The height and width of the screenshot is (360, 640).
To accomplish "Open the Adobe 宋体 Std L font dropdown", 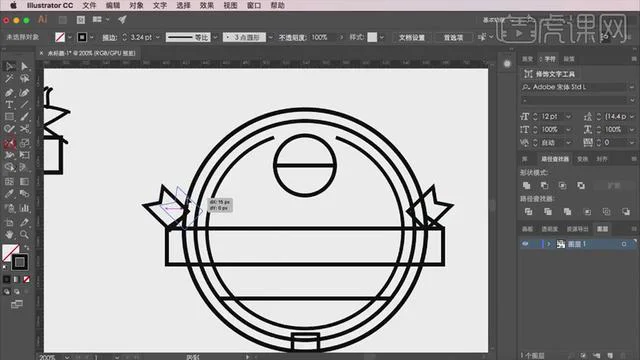I will point(632,87).
